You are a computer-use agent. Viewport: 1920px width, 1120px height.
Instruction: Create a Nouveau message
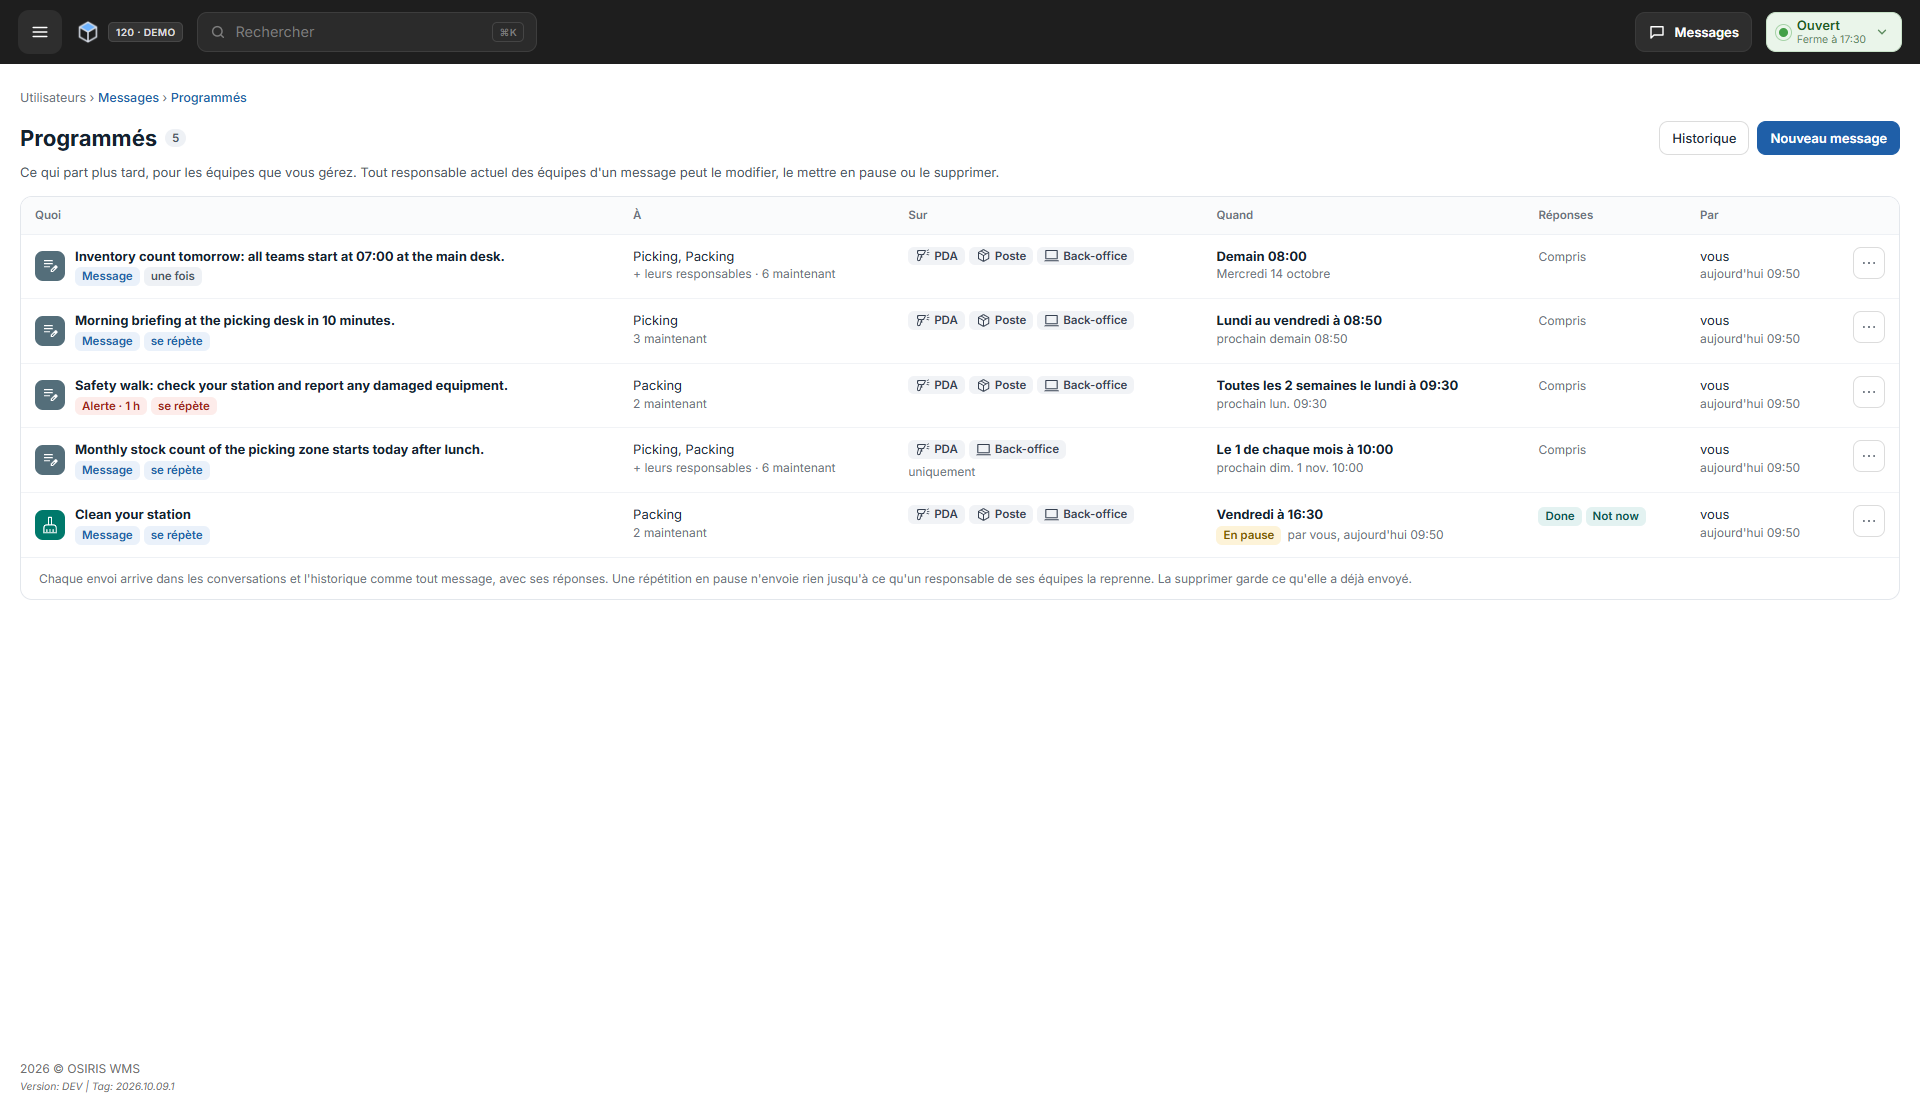click(1828, 138)
